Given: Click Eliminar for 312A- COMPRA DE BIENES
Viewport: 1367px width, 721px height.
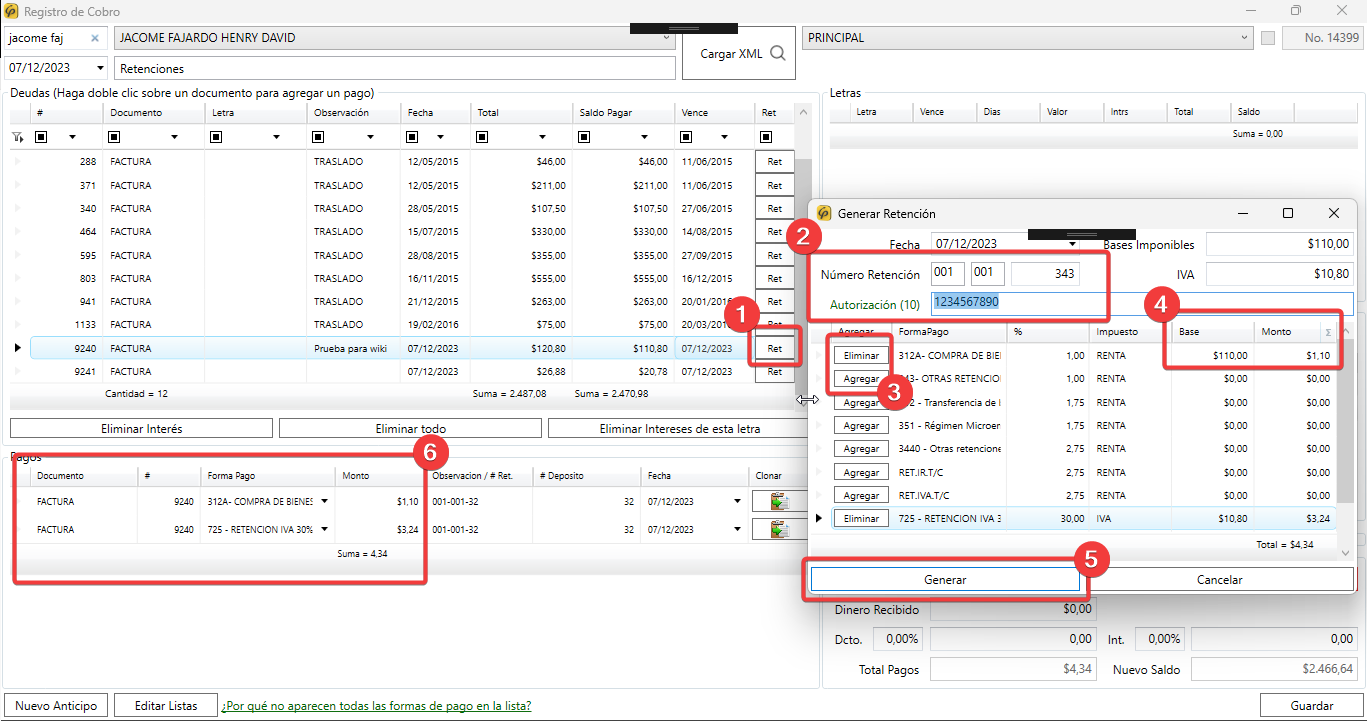Looking at the screenshot, I should [x=861, y=355].
